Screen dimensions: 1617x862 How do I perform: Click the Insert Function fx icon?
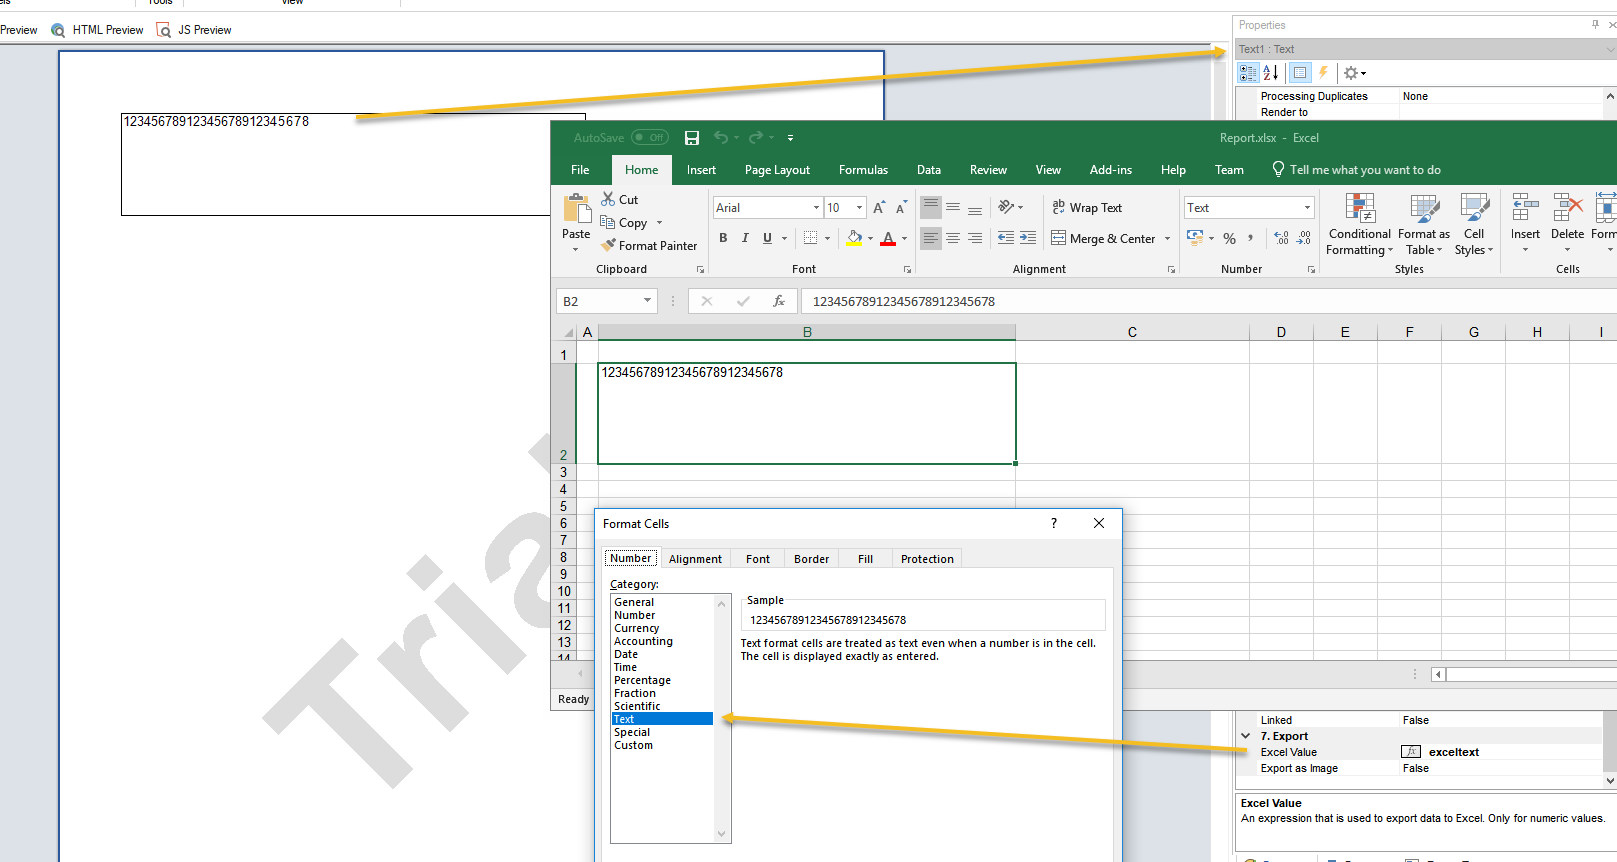pyautogui.click(x=779, y=301)
